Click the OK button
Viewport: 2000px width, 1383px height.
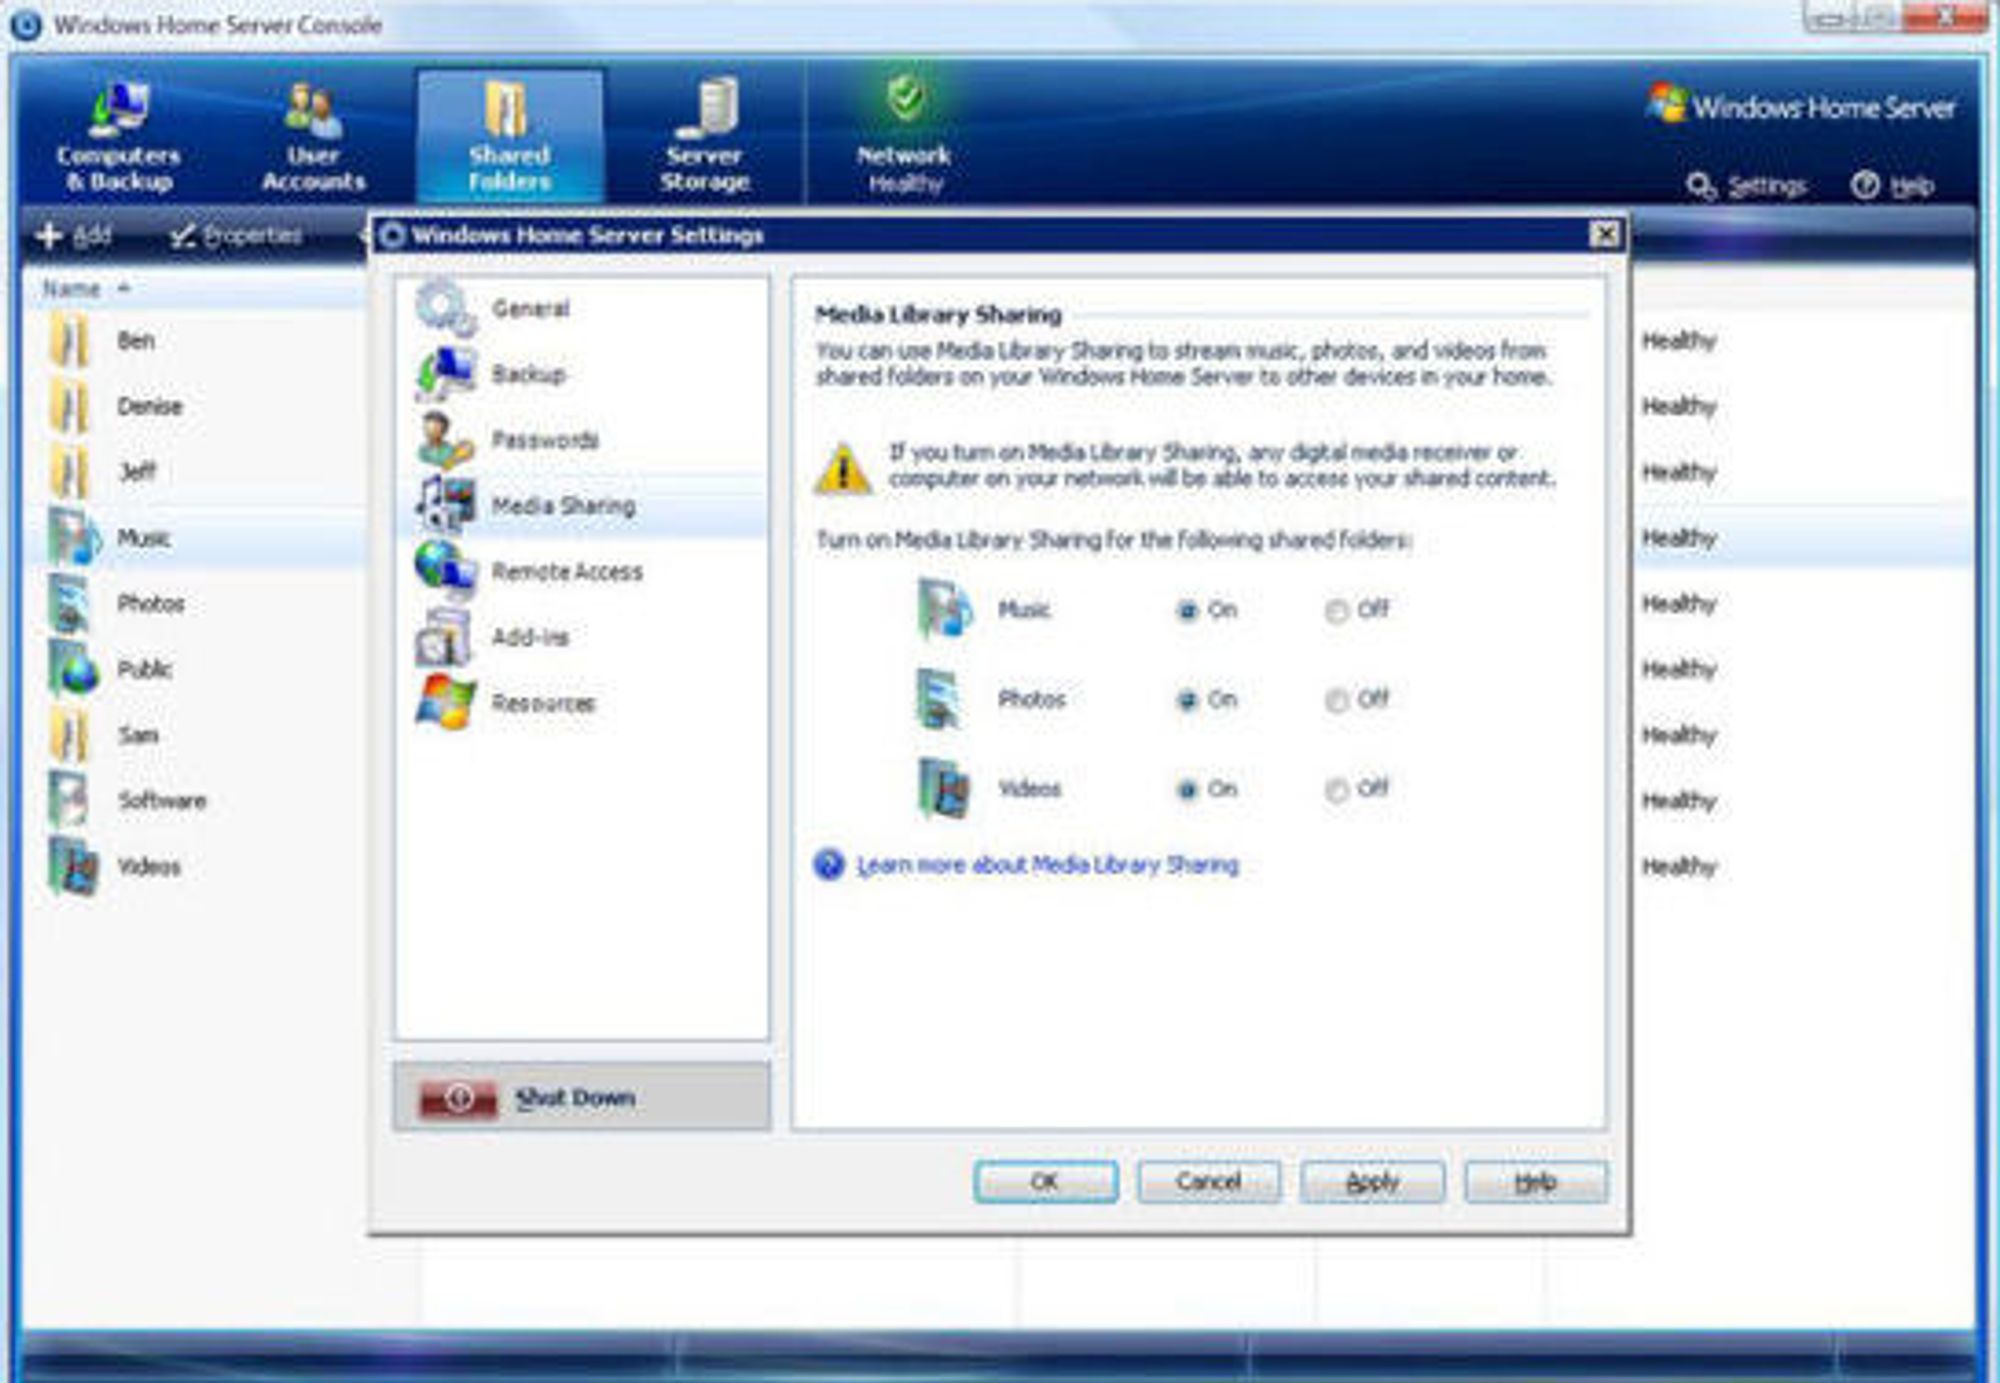pos(1046,1182)
